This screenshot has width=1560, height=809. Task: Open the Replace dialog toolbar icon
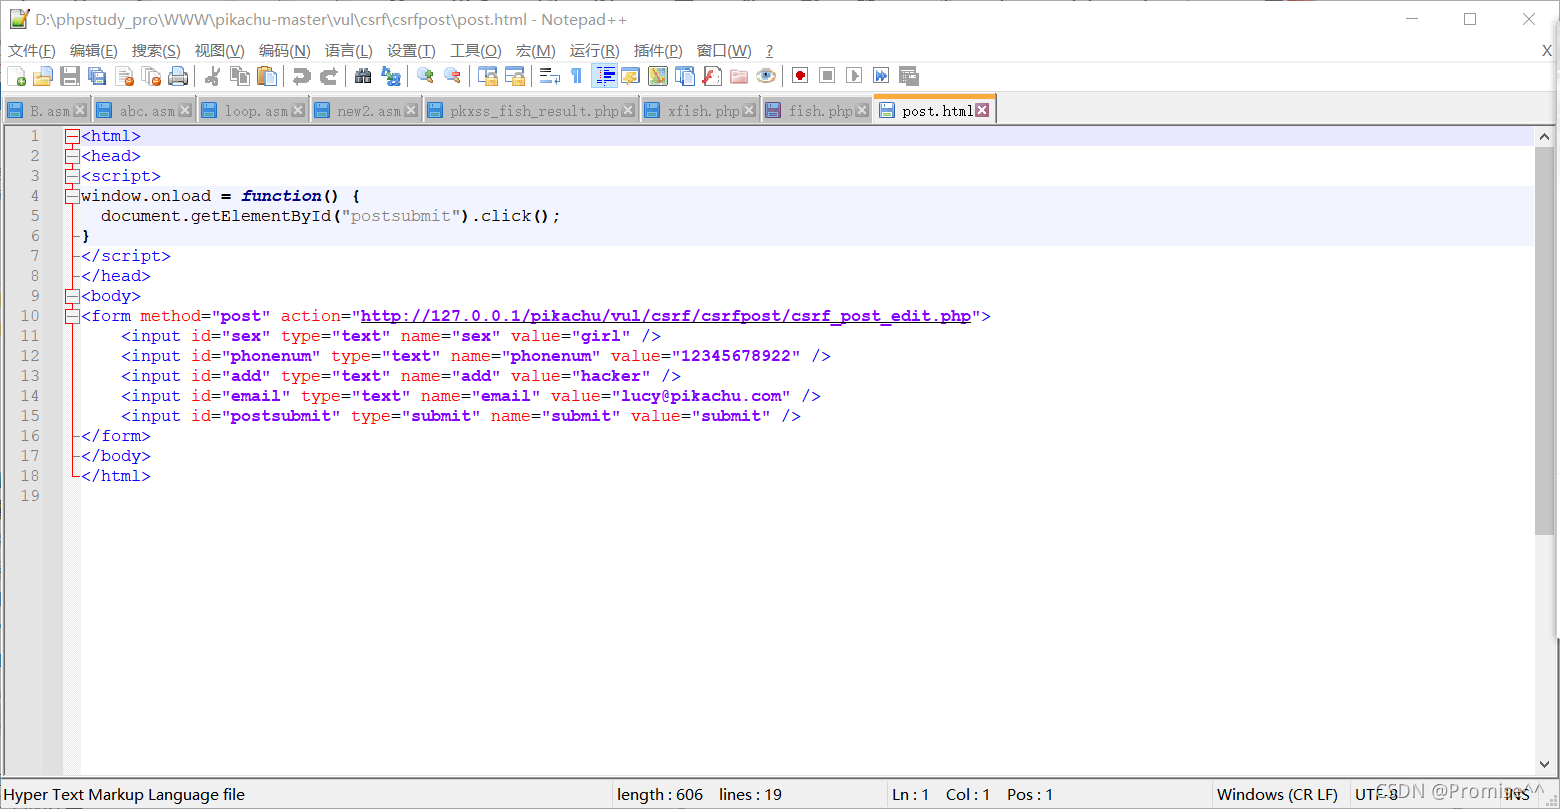pos(391,76)
